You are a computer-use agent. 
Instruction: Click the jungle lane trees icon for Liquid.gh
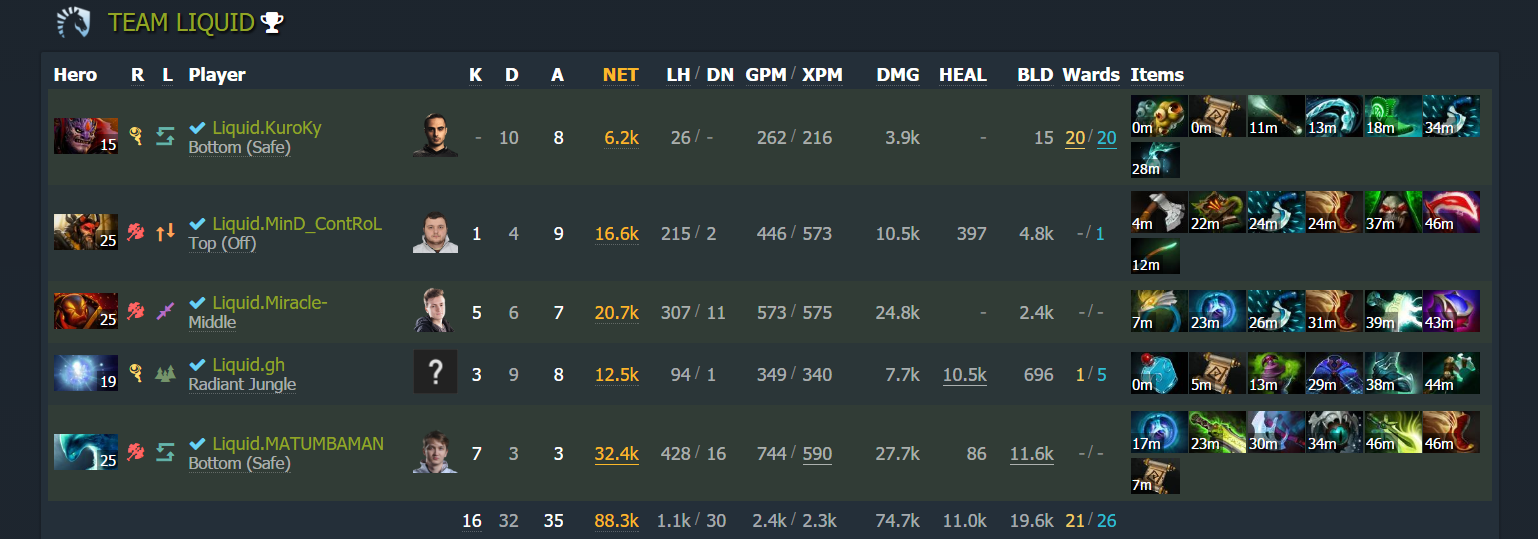[x=165, y=374]
